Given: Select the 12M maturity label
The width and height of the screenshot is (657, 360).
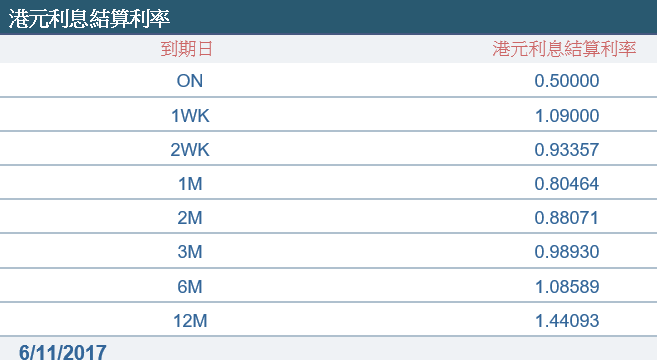Looking at the screenshot, I should pos(191,321).
